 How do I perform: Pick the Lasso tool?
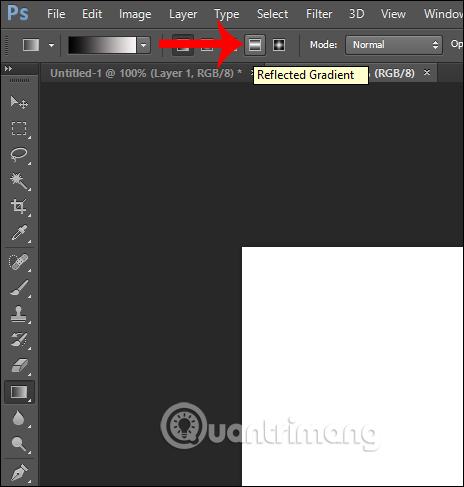click(x=19, y=154)
